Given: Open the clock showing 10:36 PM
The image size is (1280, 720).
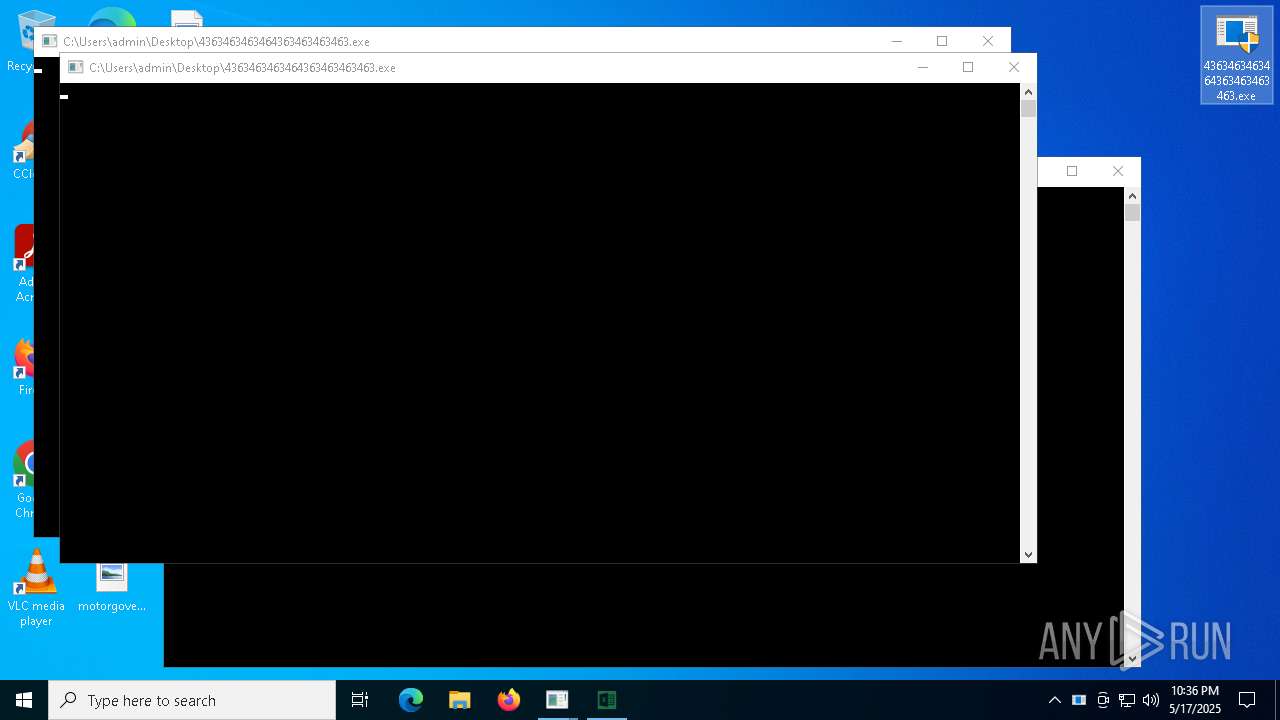Looking at the screenshot, I should tap(1195, 700).
